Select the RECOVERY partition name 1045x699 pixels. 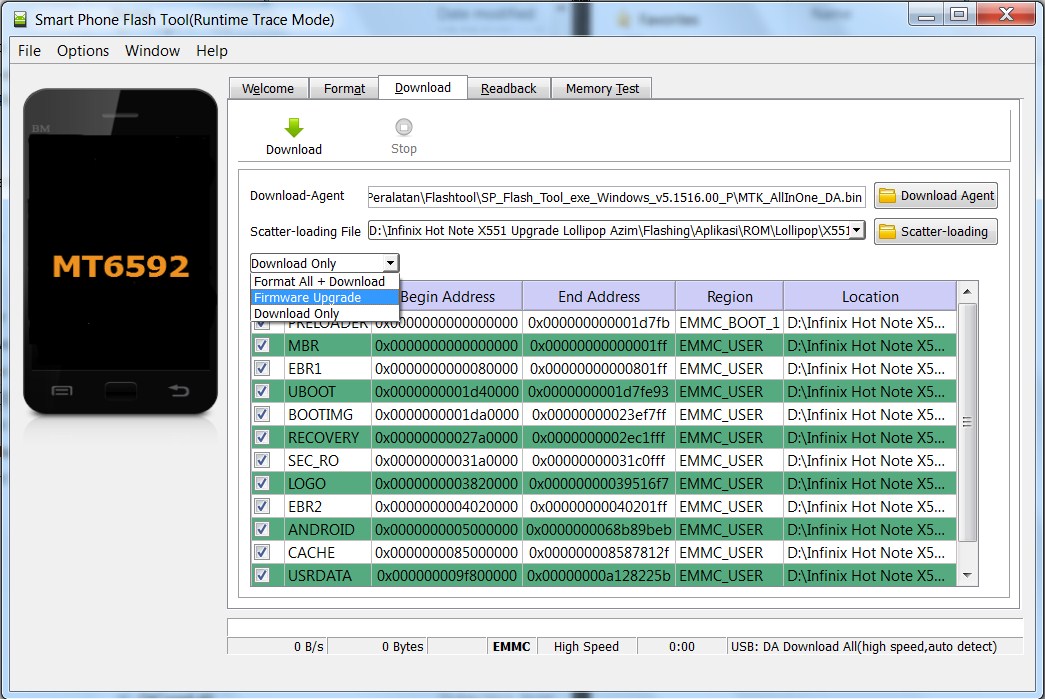click(x=323, y=438)
